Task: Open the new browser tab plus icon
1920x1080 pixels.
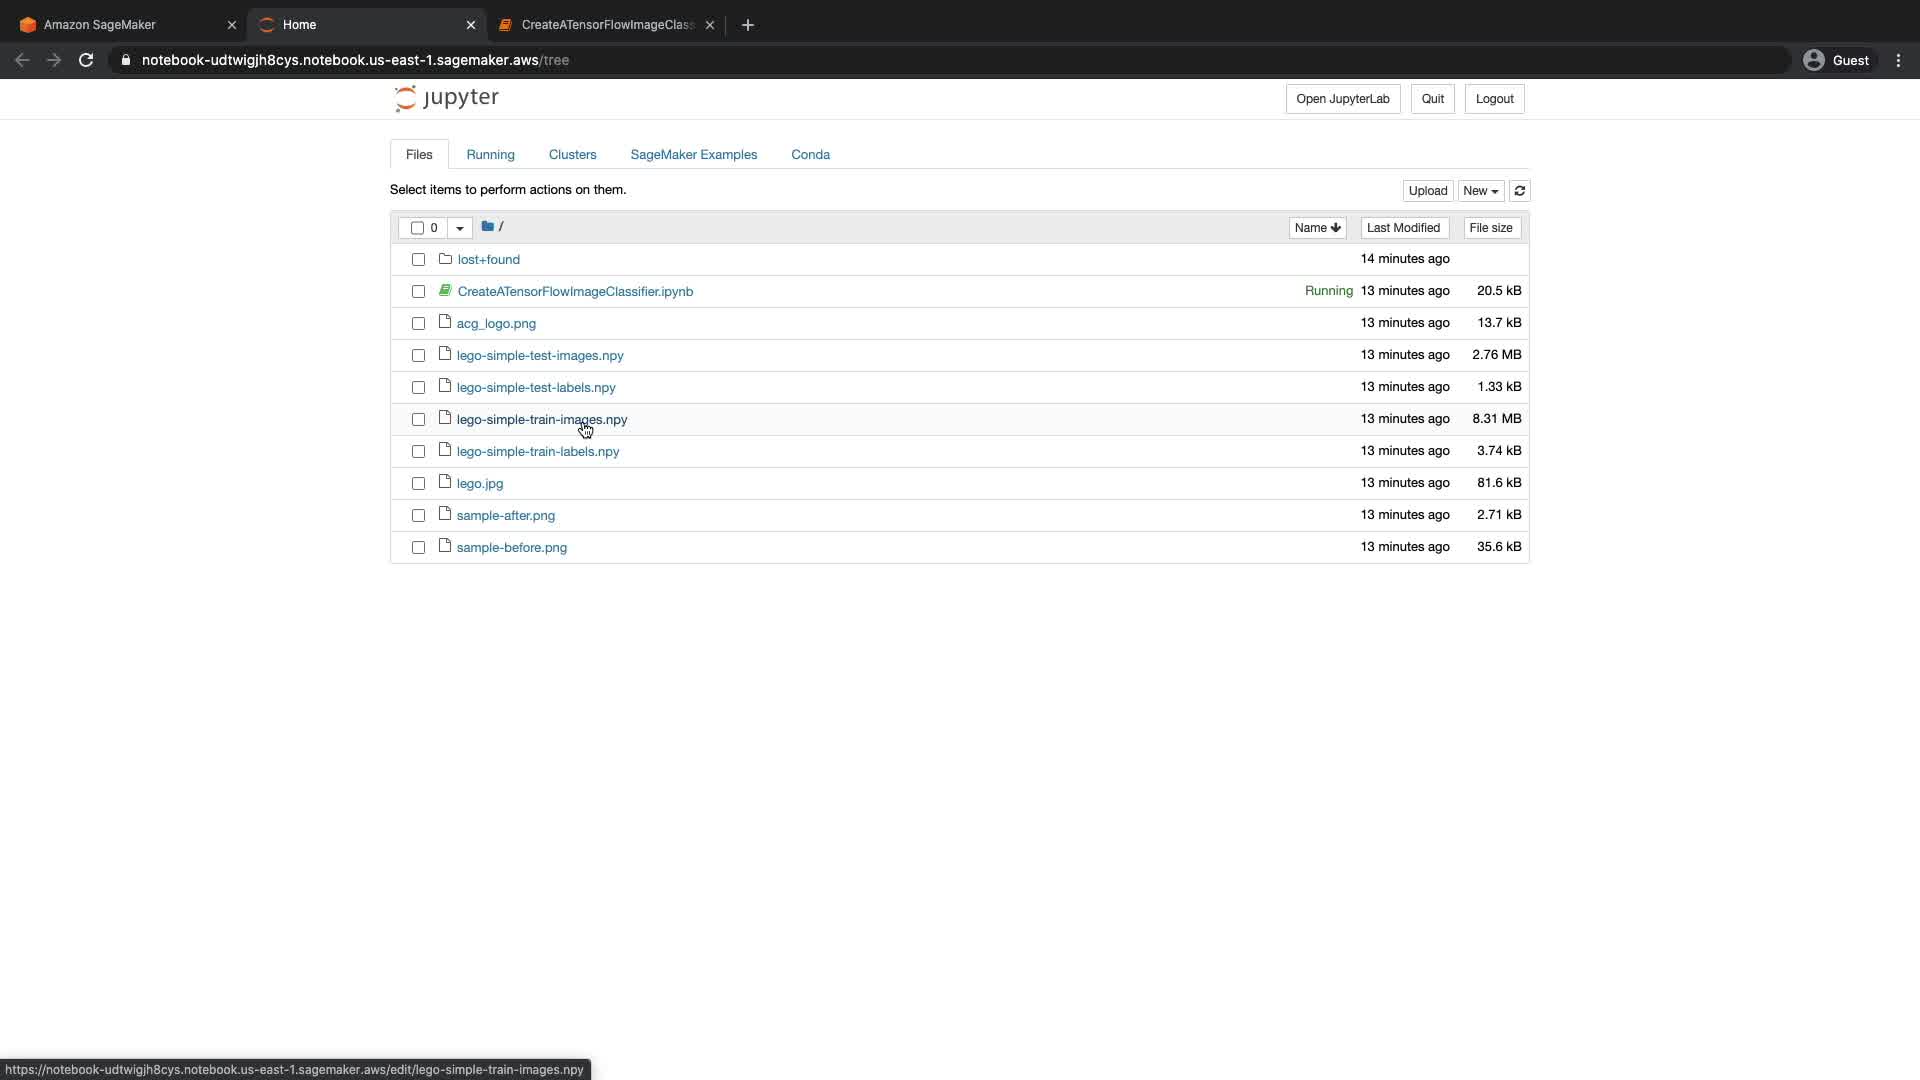Action: (748, 25)
